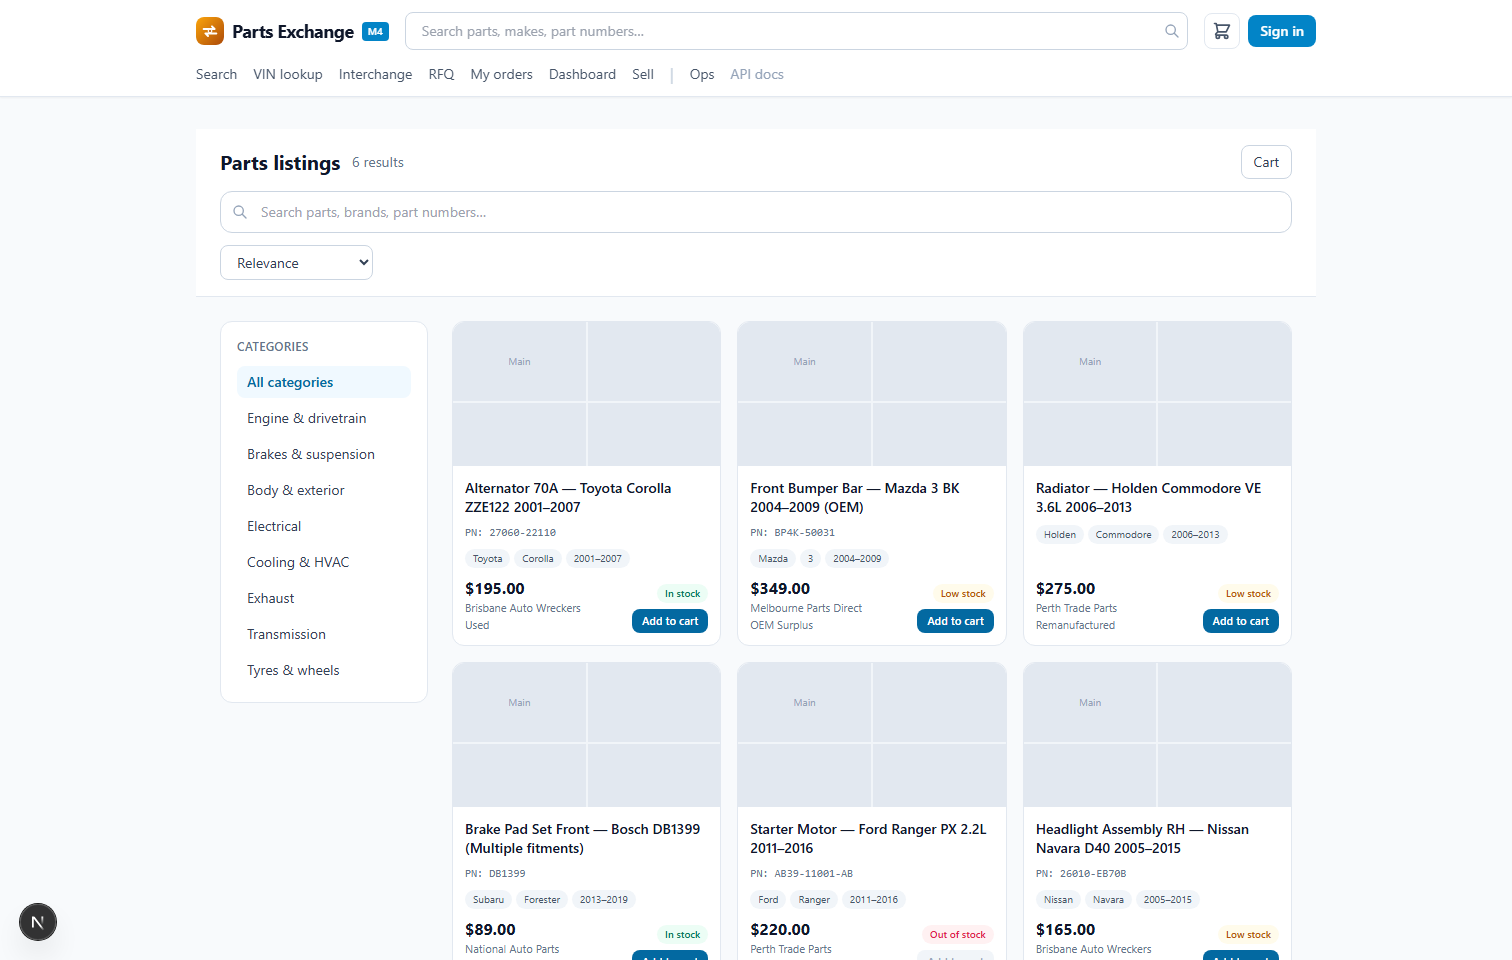Click the Cart button in listings header
1512x960 pixels.
coord(1266,162)
